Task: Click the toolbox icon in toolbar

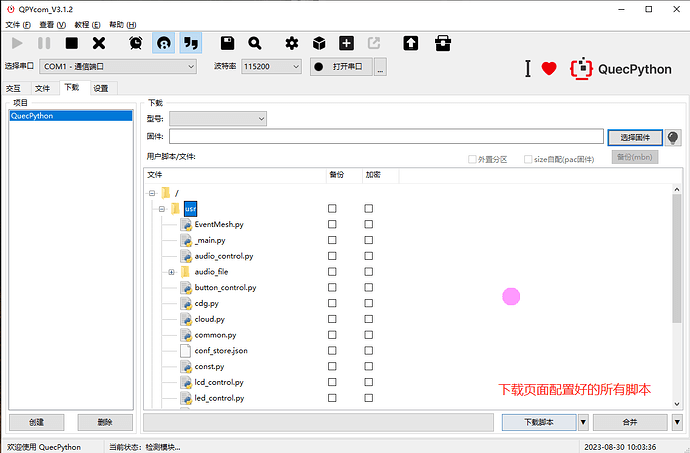Action: point(443,43)
